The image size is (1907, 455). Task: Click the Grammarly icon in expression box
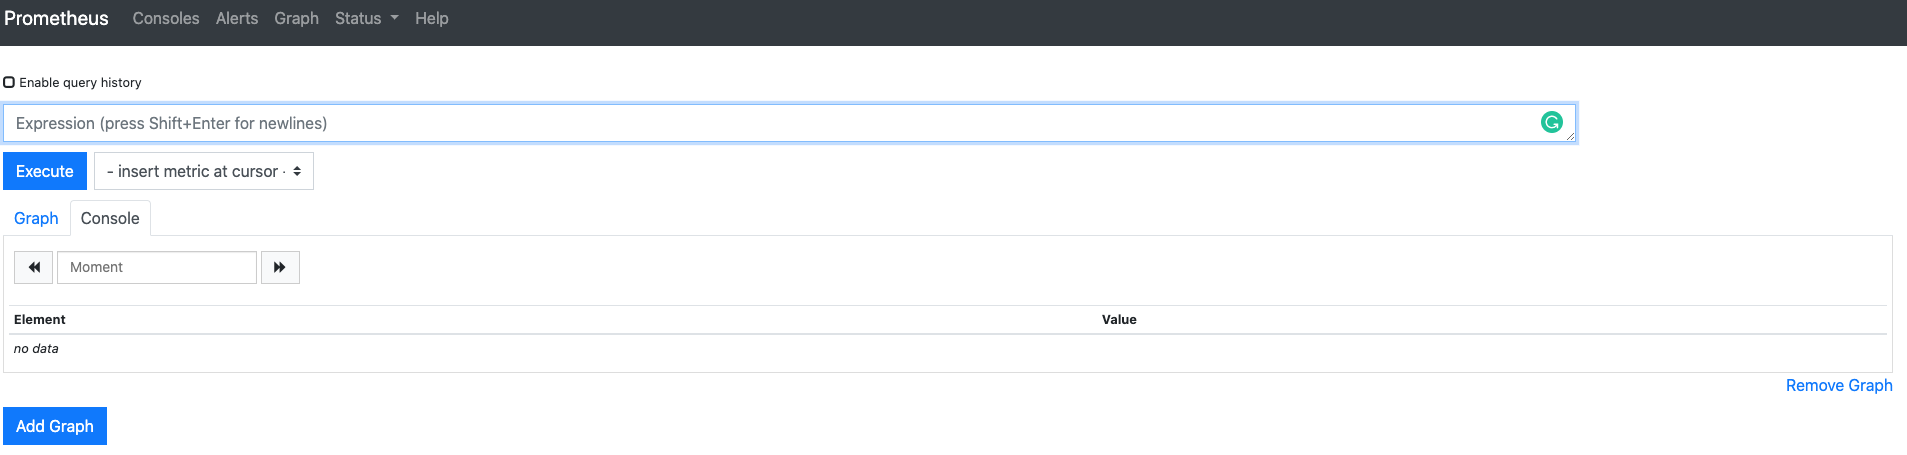[1551, 122]
